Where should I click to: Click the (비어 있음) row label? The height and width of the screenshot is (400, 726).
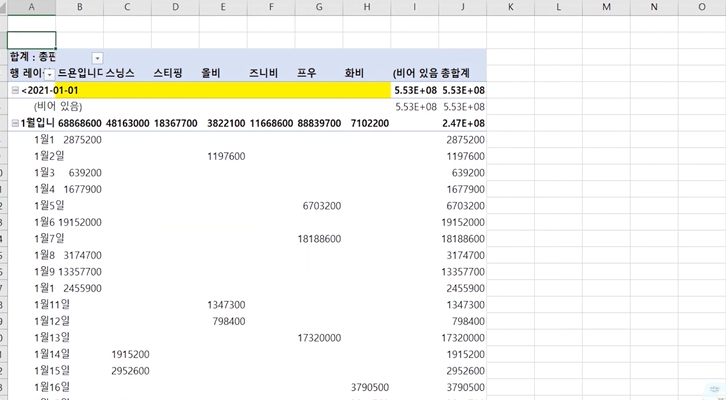[x=58, y=106]
